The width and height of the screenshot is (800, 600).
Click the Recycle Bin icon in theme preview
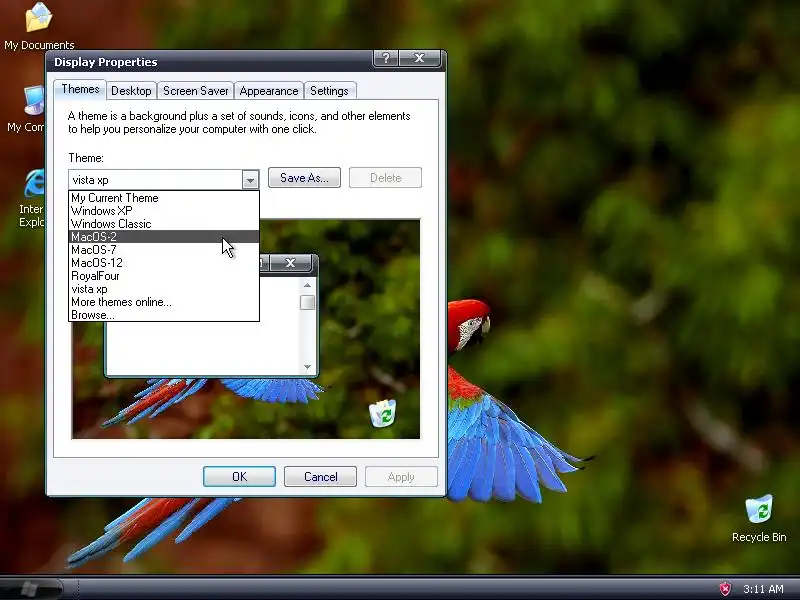[x=383, y=413]
